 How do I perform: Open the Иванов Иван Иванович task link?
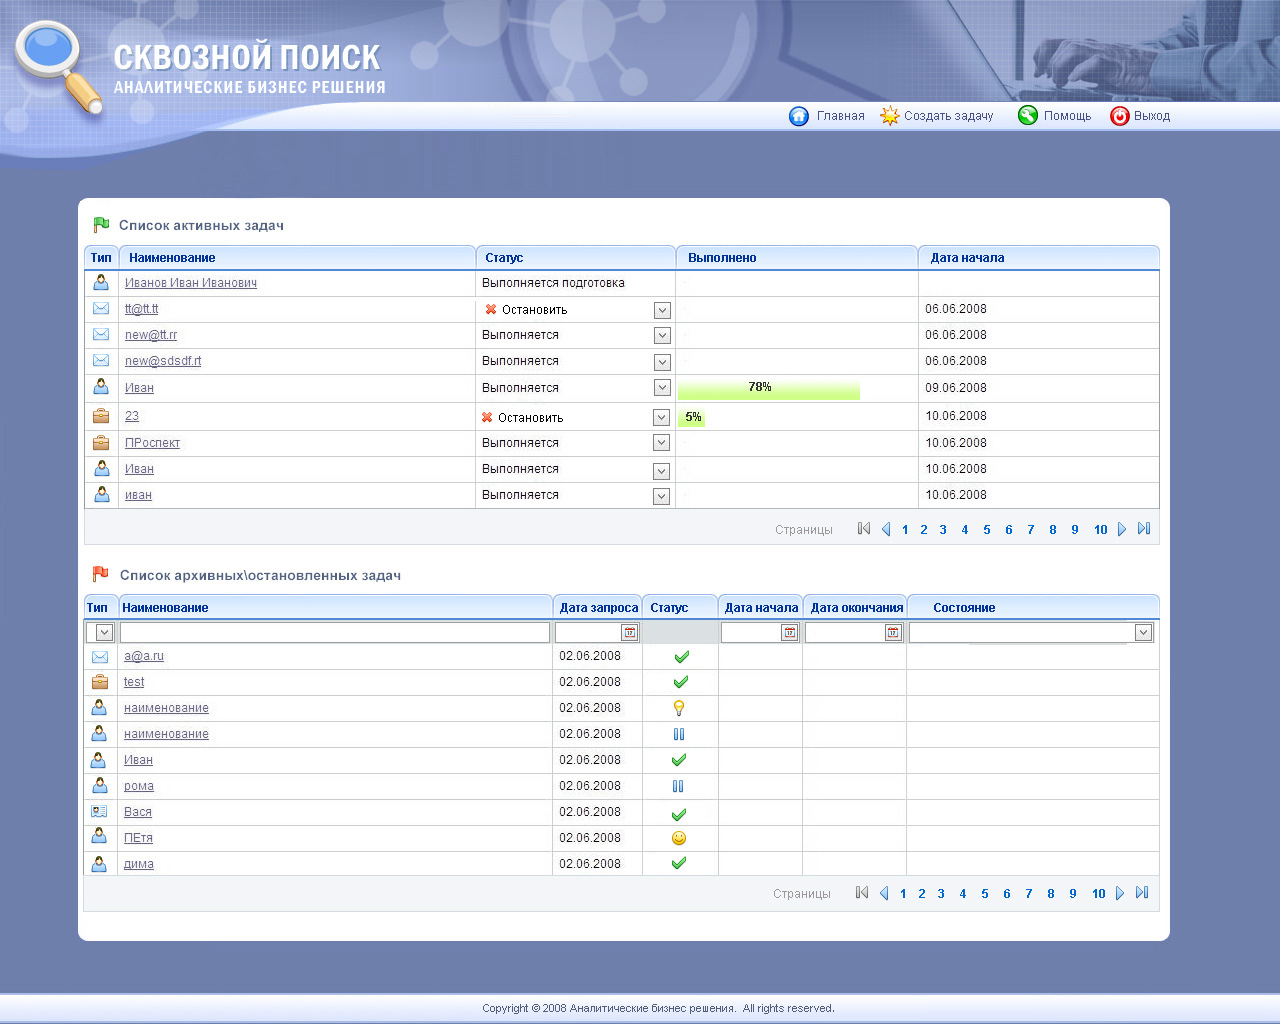coord(191,283)
